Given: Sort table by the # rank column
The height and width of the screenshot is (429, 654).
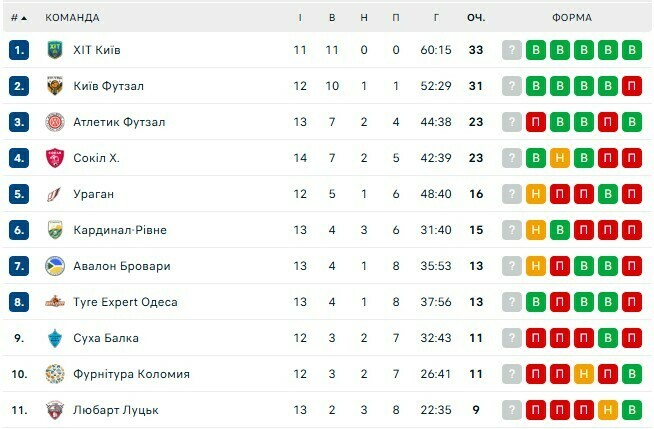Looking at the screenshot, I should 18,18.
